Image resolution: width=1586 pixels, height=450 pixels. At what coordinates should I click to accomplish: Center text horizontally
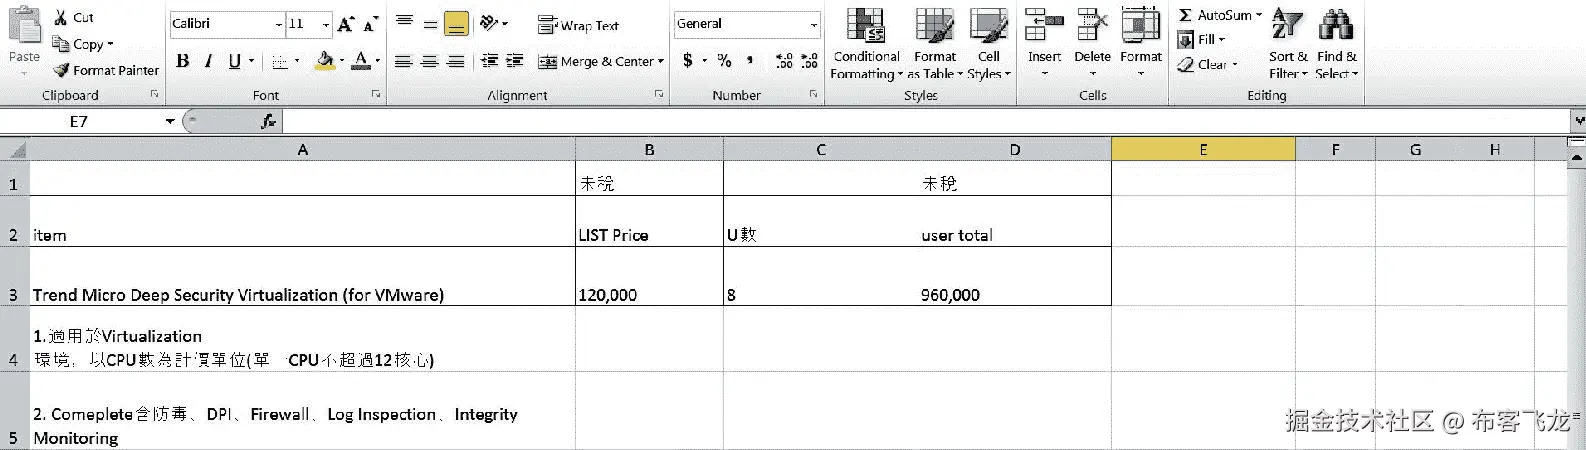click(x=430, y=61)
